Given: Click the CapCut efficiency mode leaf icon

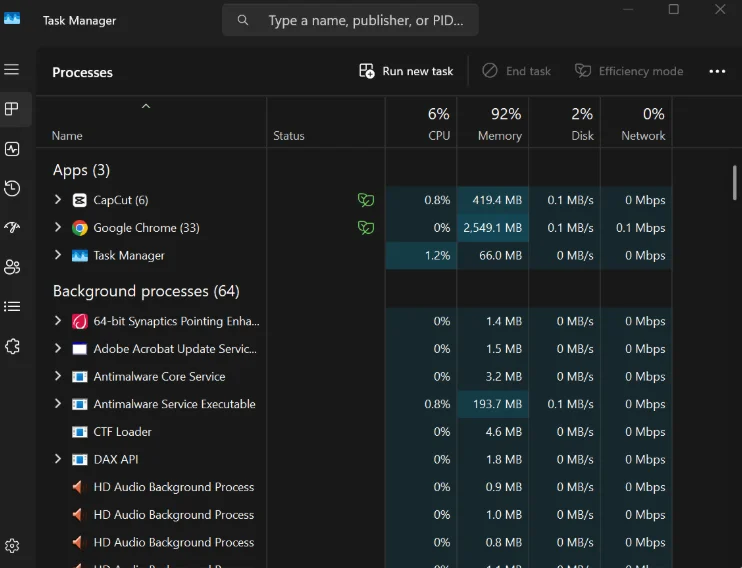Looking at the screenshot, I should [x=366, y=200].
